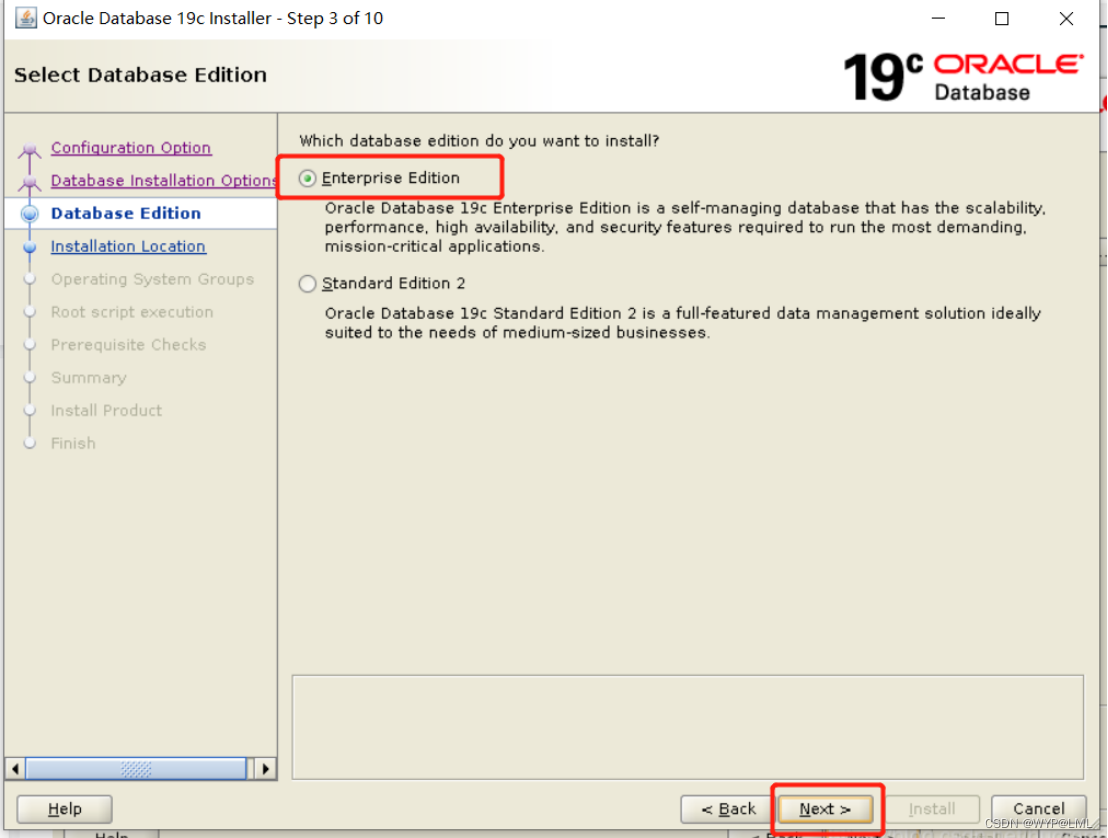The image size is (1108, 838).
Task: Click the Configuration Option step marker icon
Action: click(x=30, y=149)
